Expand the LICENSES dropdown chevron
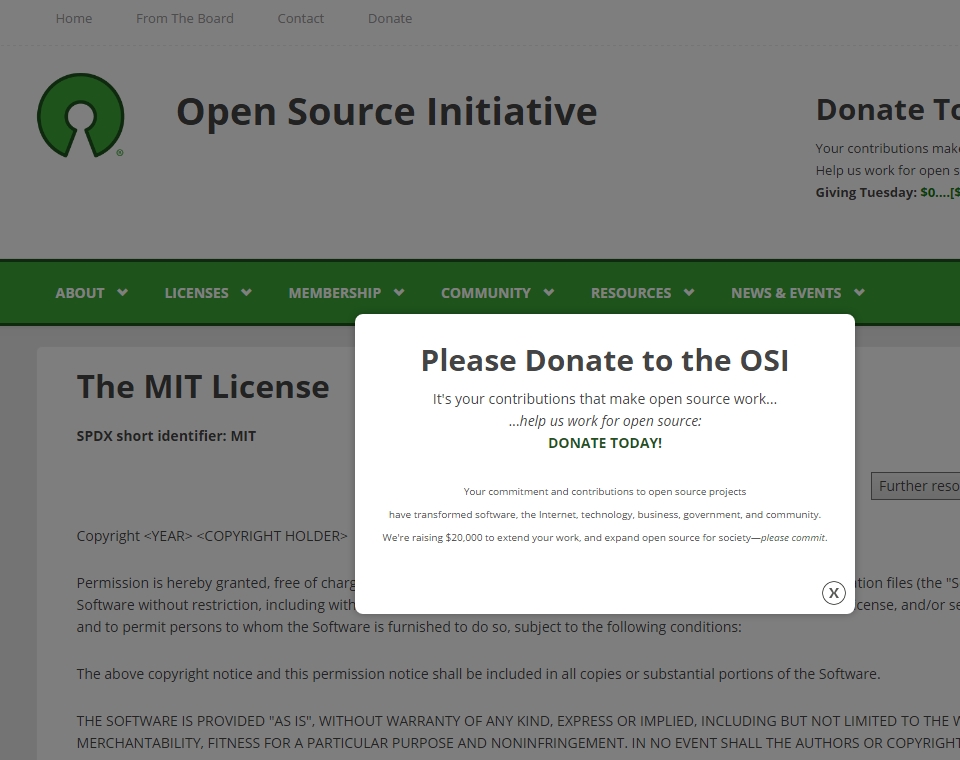 [x=247, y=292]
